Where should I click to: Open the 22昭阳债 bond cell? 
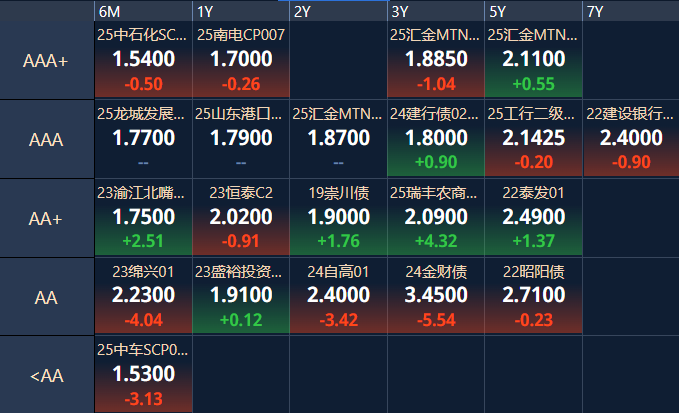(533, 296)
